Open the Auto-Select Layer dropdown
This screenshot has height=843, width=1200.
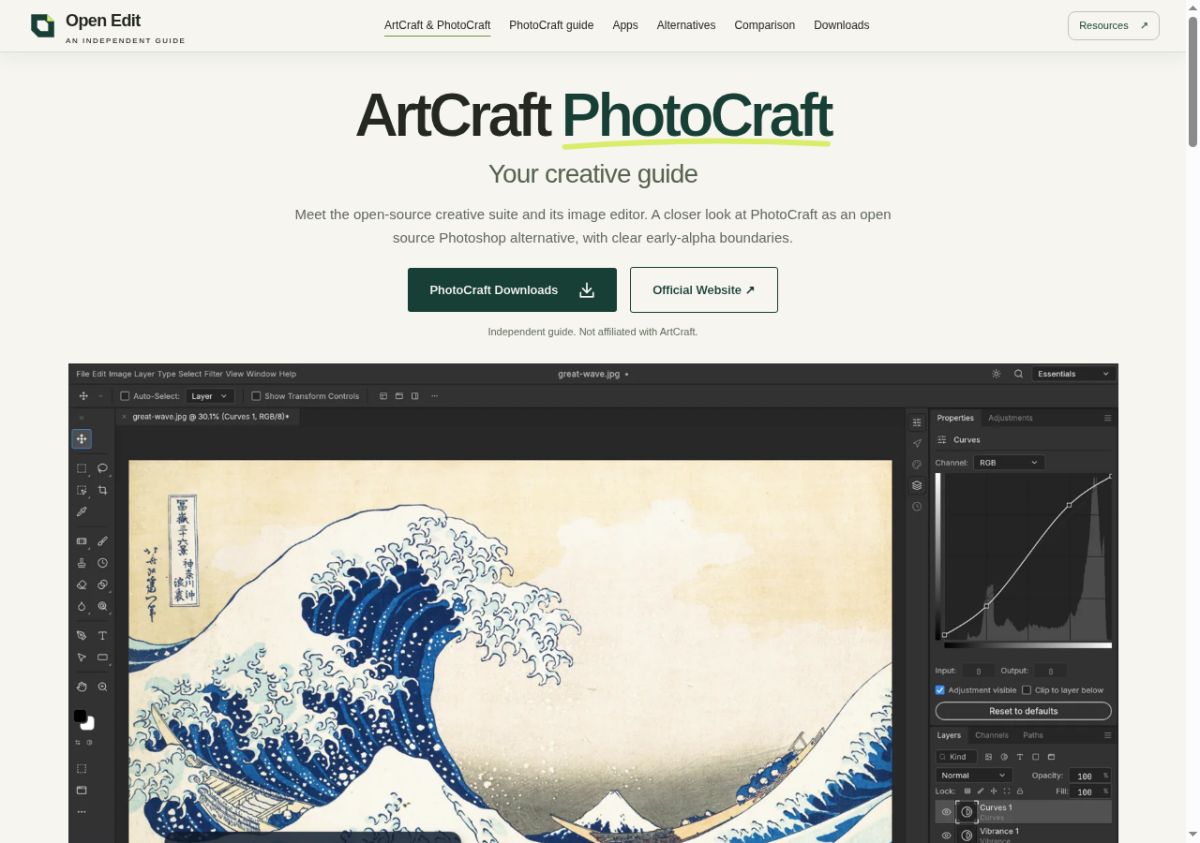(x=210, y=396)
